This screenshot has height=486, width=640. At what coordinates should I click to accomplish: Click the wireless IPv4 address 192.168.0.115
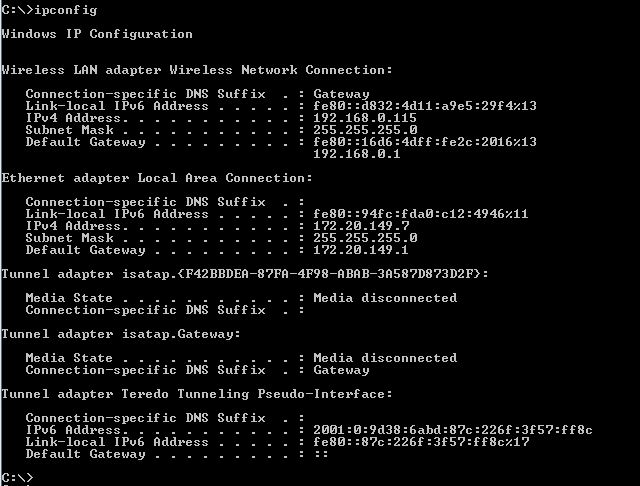(x=365, y=117)
